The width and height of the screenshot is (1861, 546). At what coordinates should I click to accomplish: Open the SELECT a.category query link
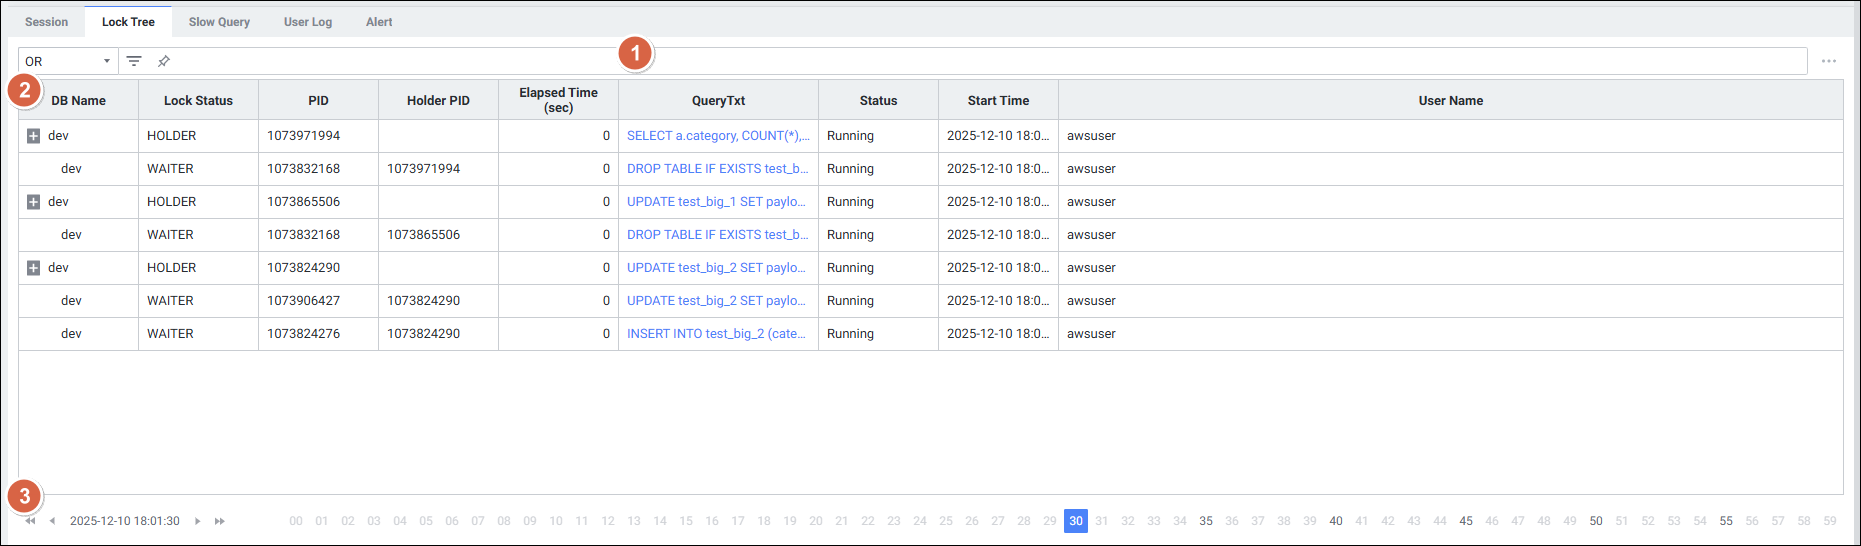(717, 136)
